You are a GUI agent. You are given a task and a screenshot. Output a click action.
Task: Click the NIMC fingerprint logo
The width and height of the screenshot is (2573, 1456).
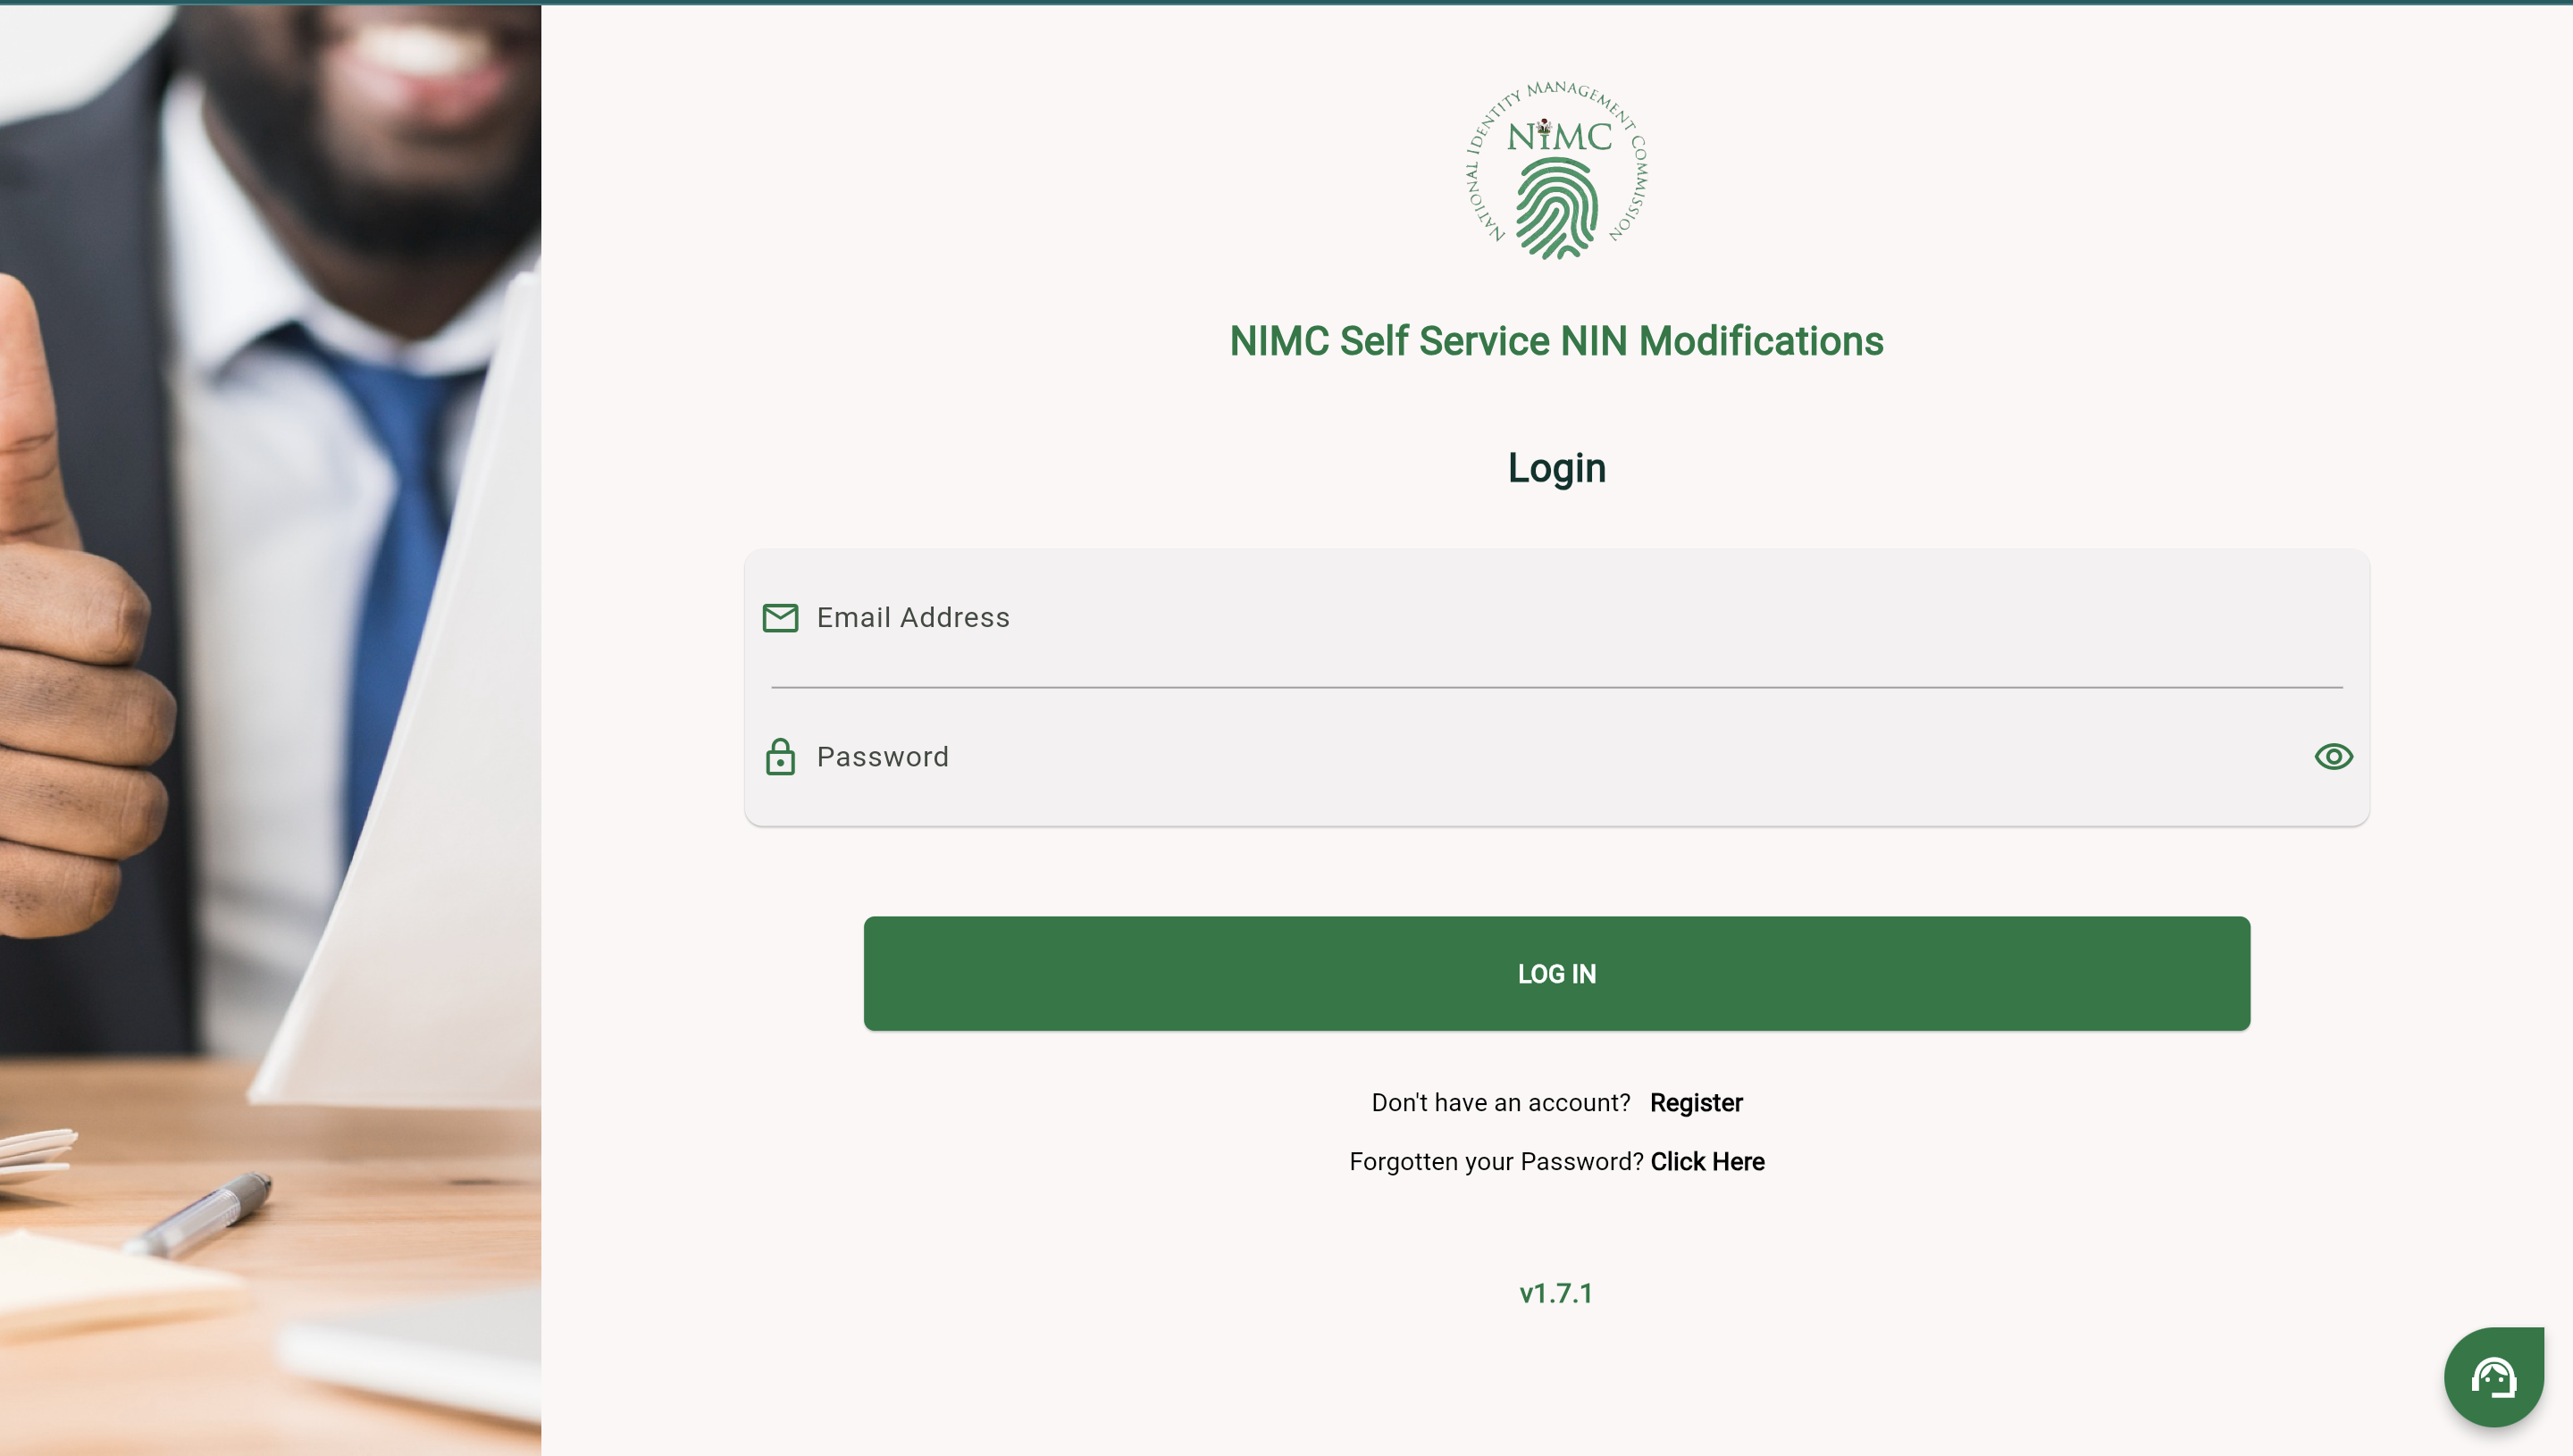click(x=1557, y=170)
